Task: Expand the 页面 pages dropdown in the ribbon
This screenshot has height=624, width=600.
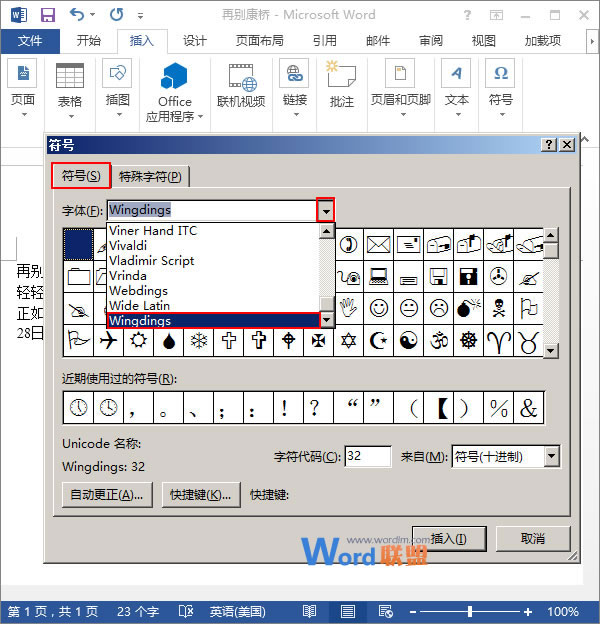Action: point(24,115)
